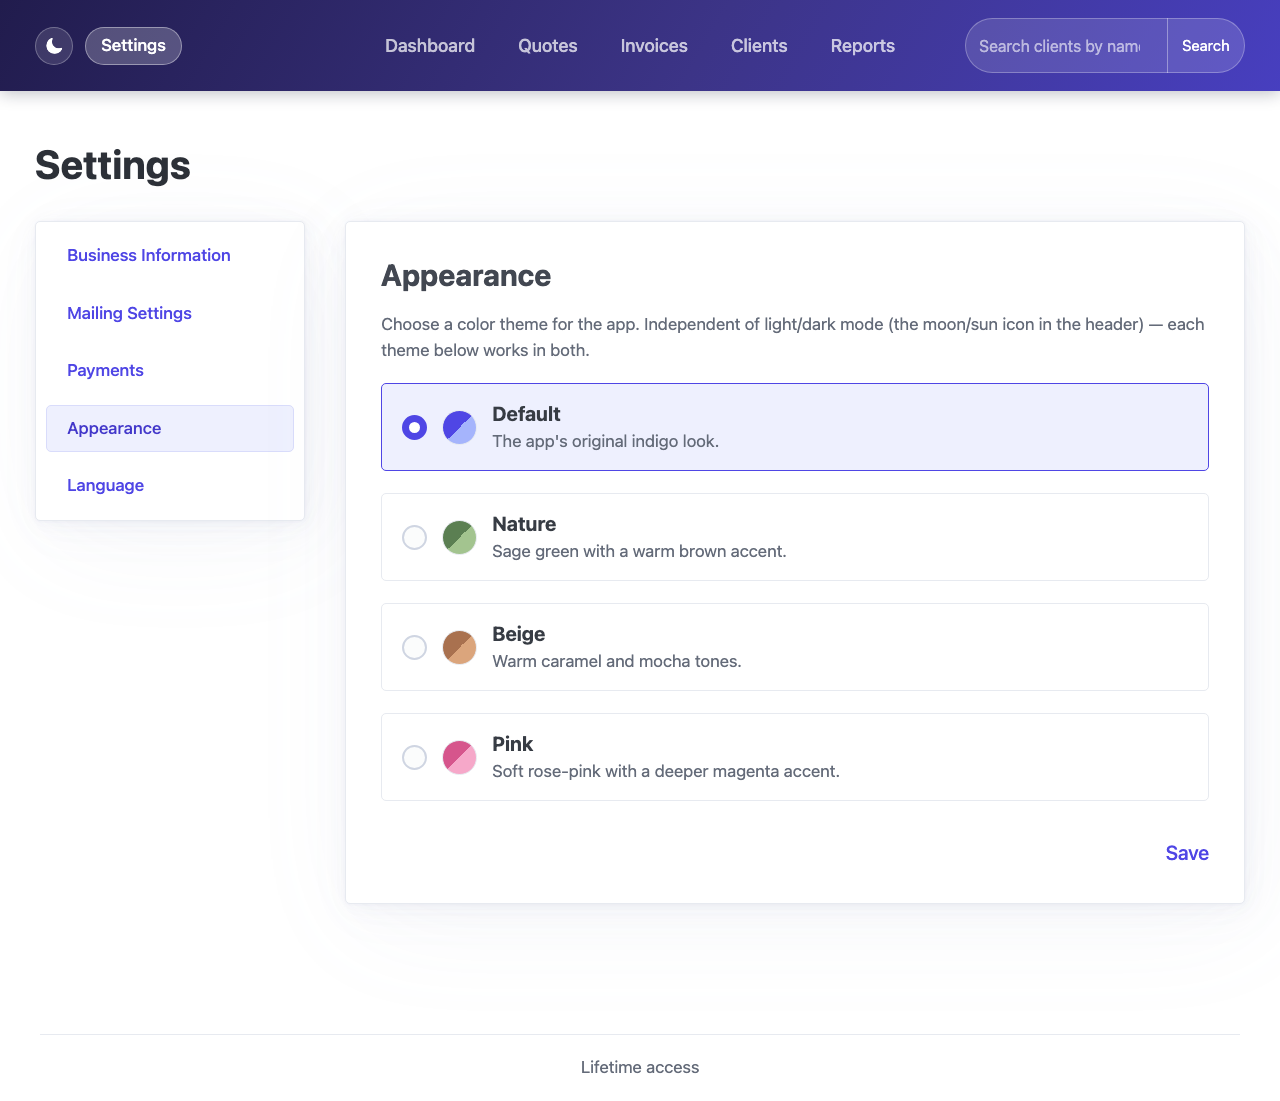Select the Nature theme radio button
This screenshot has width=1280, height=1101.
click(x=414, y=537)
